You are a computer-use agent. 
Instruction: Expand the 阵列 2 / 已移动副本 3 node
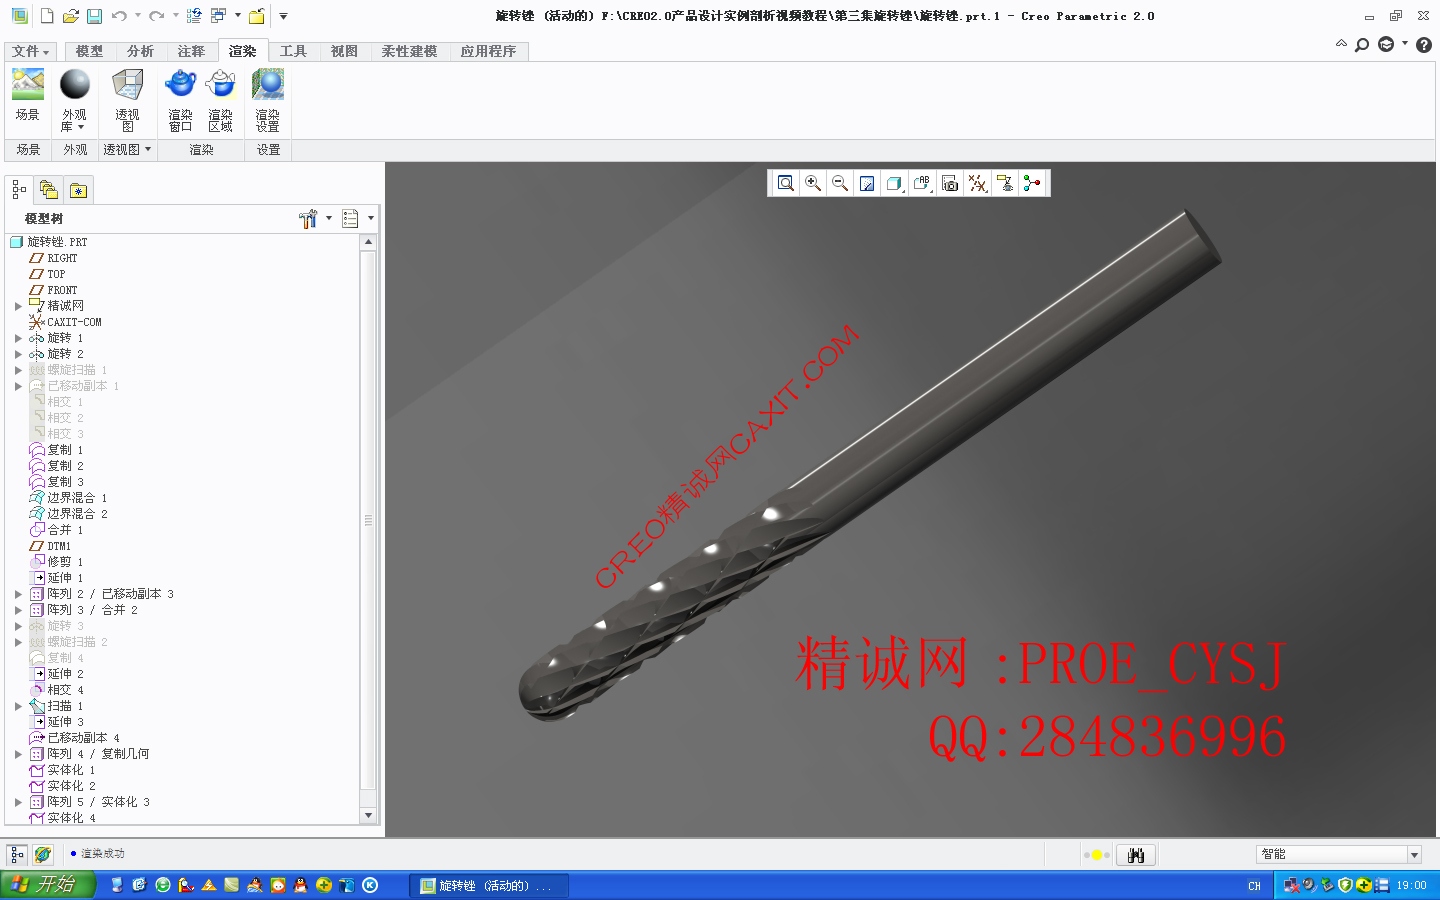(x=18, y=594)
